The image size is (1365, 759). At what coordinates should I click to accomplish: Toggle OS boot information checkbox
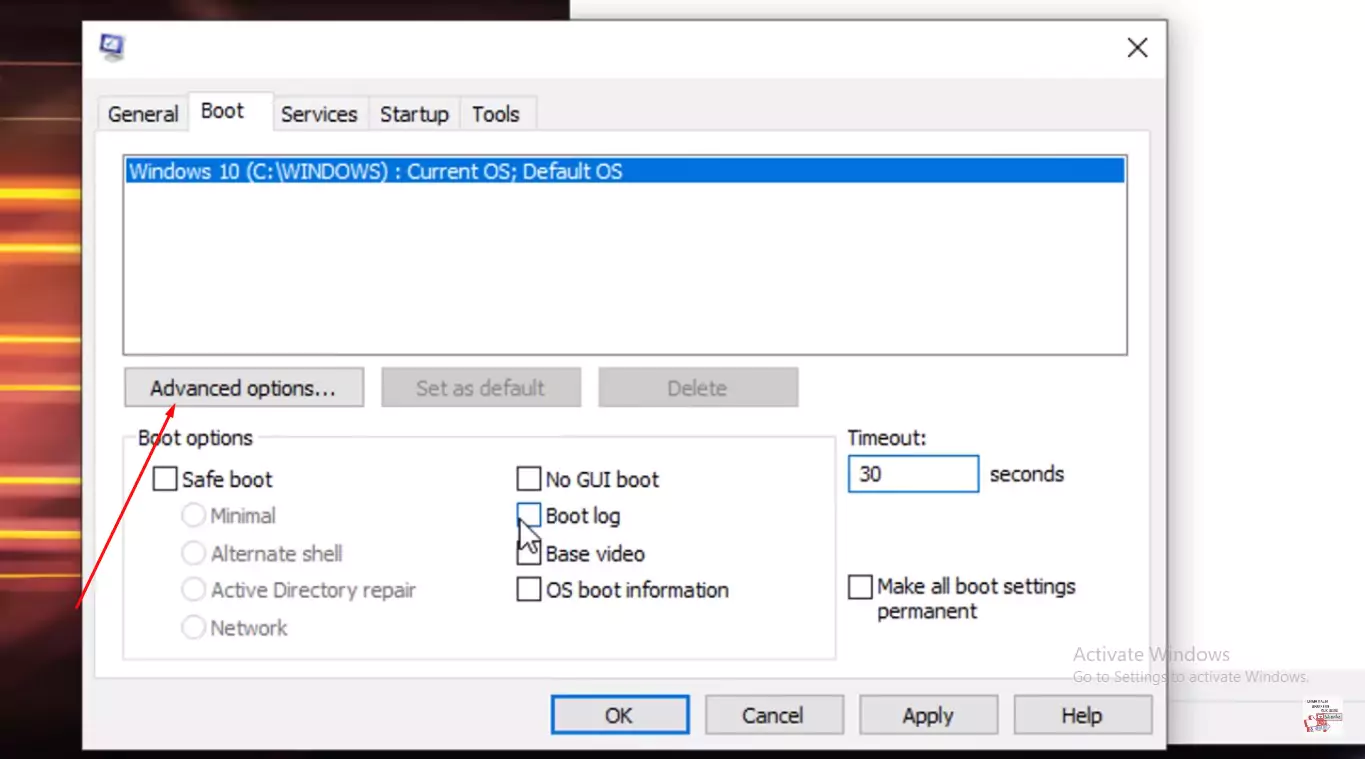[x=528, y=590]
